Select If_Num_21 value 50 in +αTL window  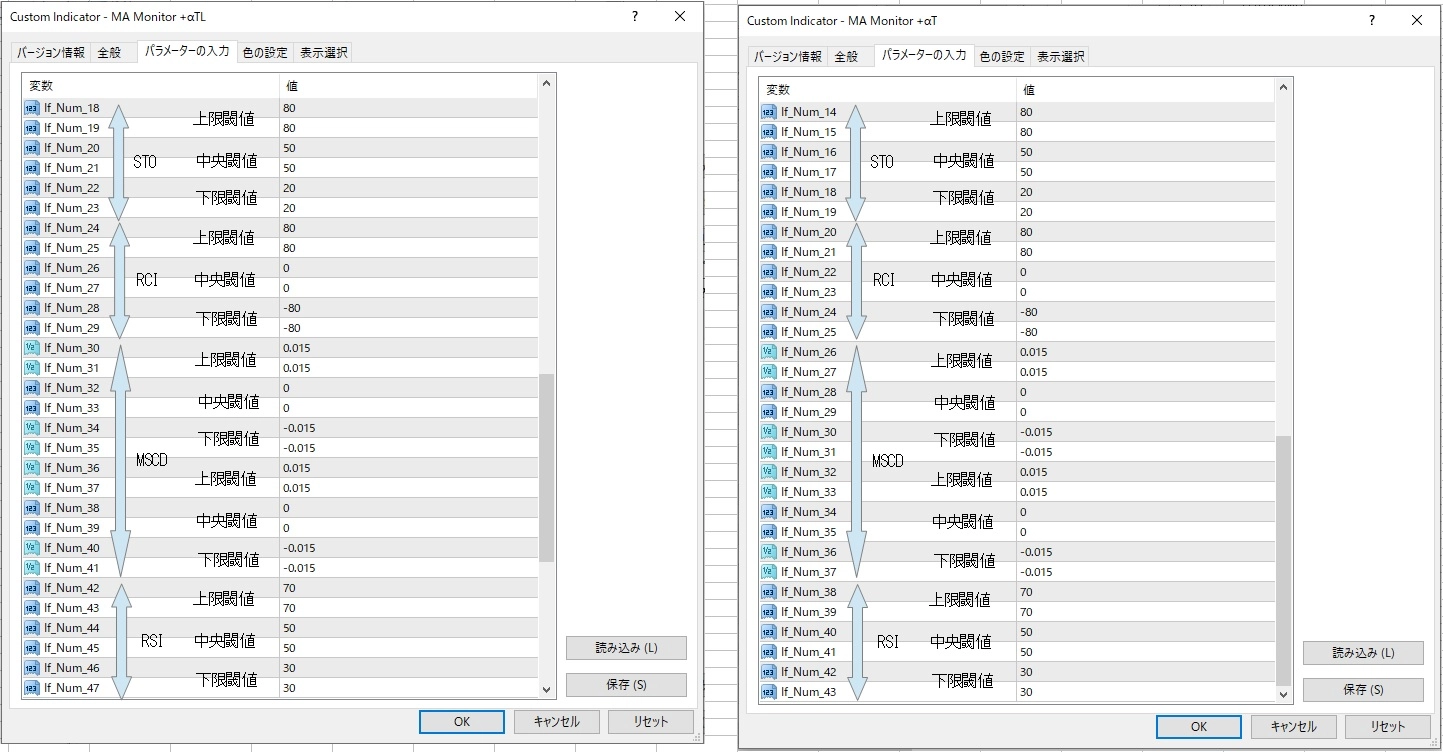(x=289, y=168)
